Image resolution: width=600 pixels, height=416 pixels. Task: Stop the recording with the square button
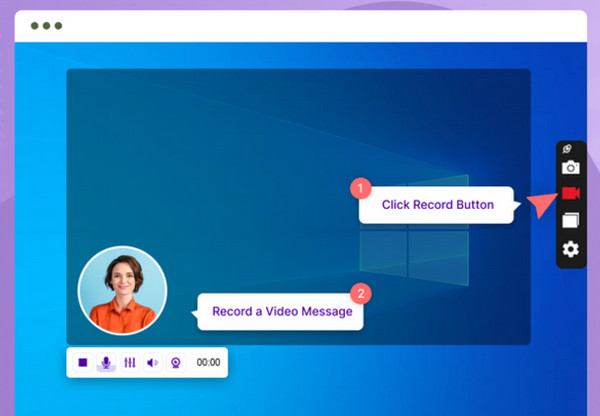click(83, 362)
